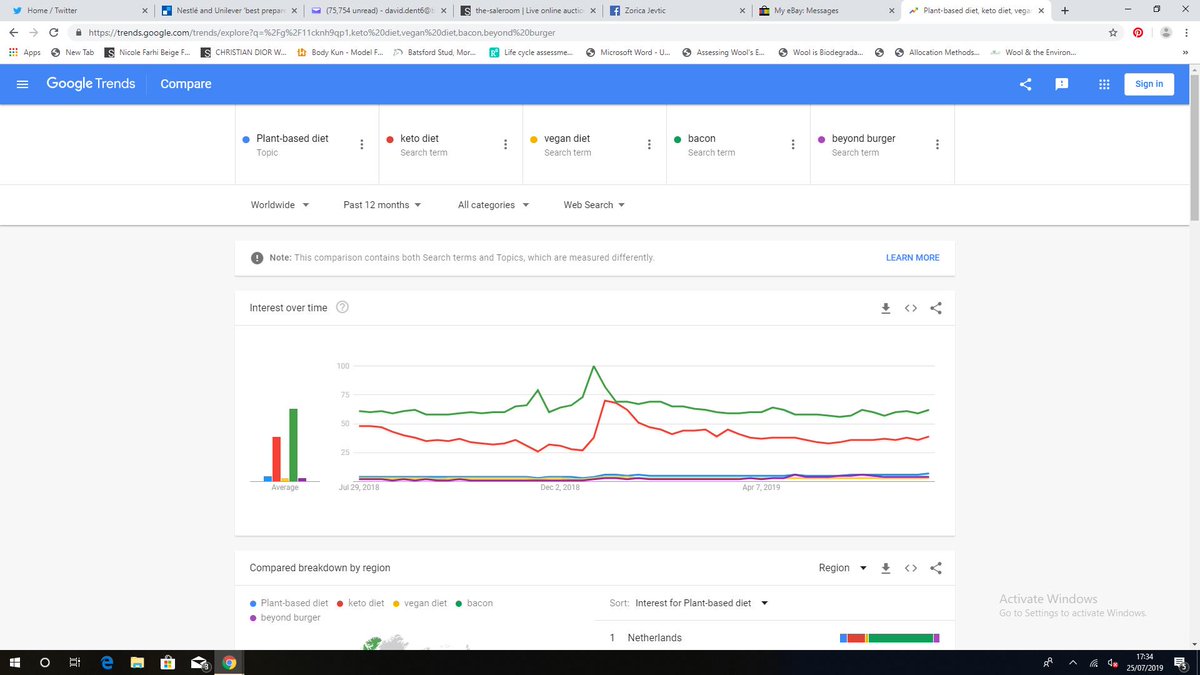Open Task View in the taskbar
The image size is (1200, 675).
[x=74, y=662]
